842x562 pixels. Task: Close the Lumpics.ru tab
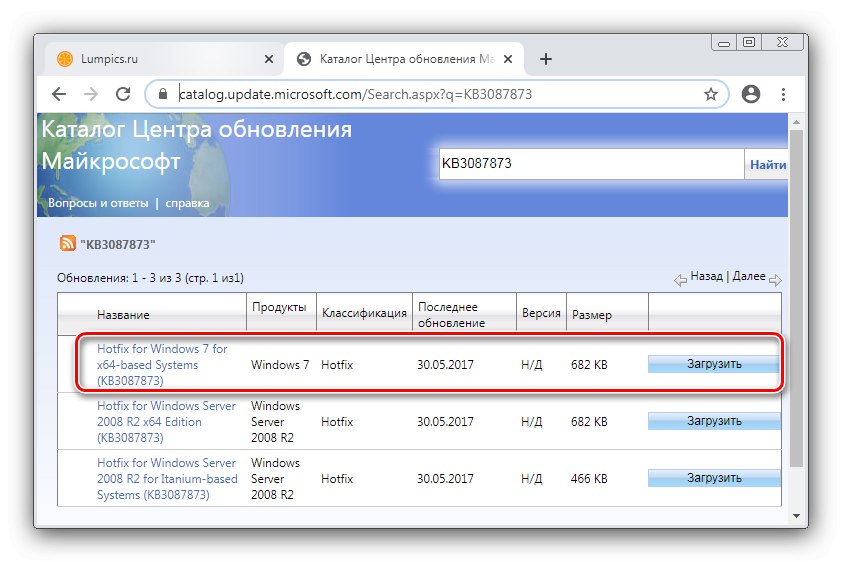pos(269,59)
